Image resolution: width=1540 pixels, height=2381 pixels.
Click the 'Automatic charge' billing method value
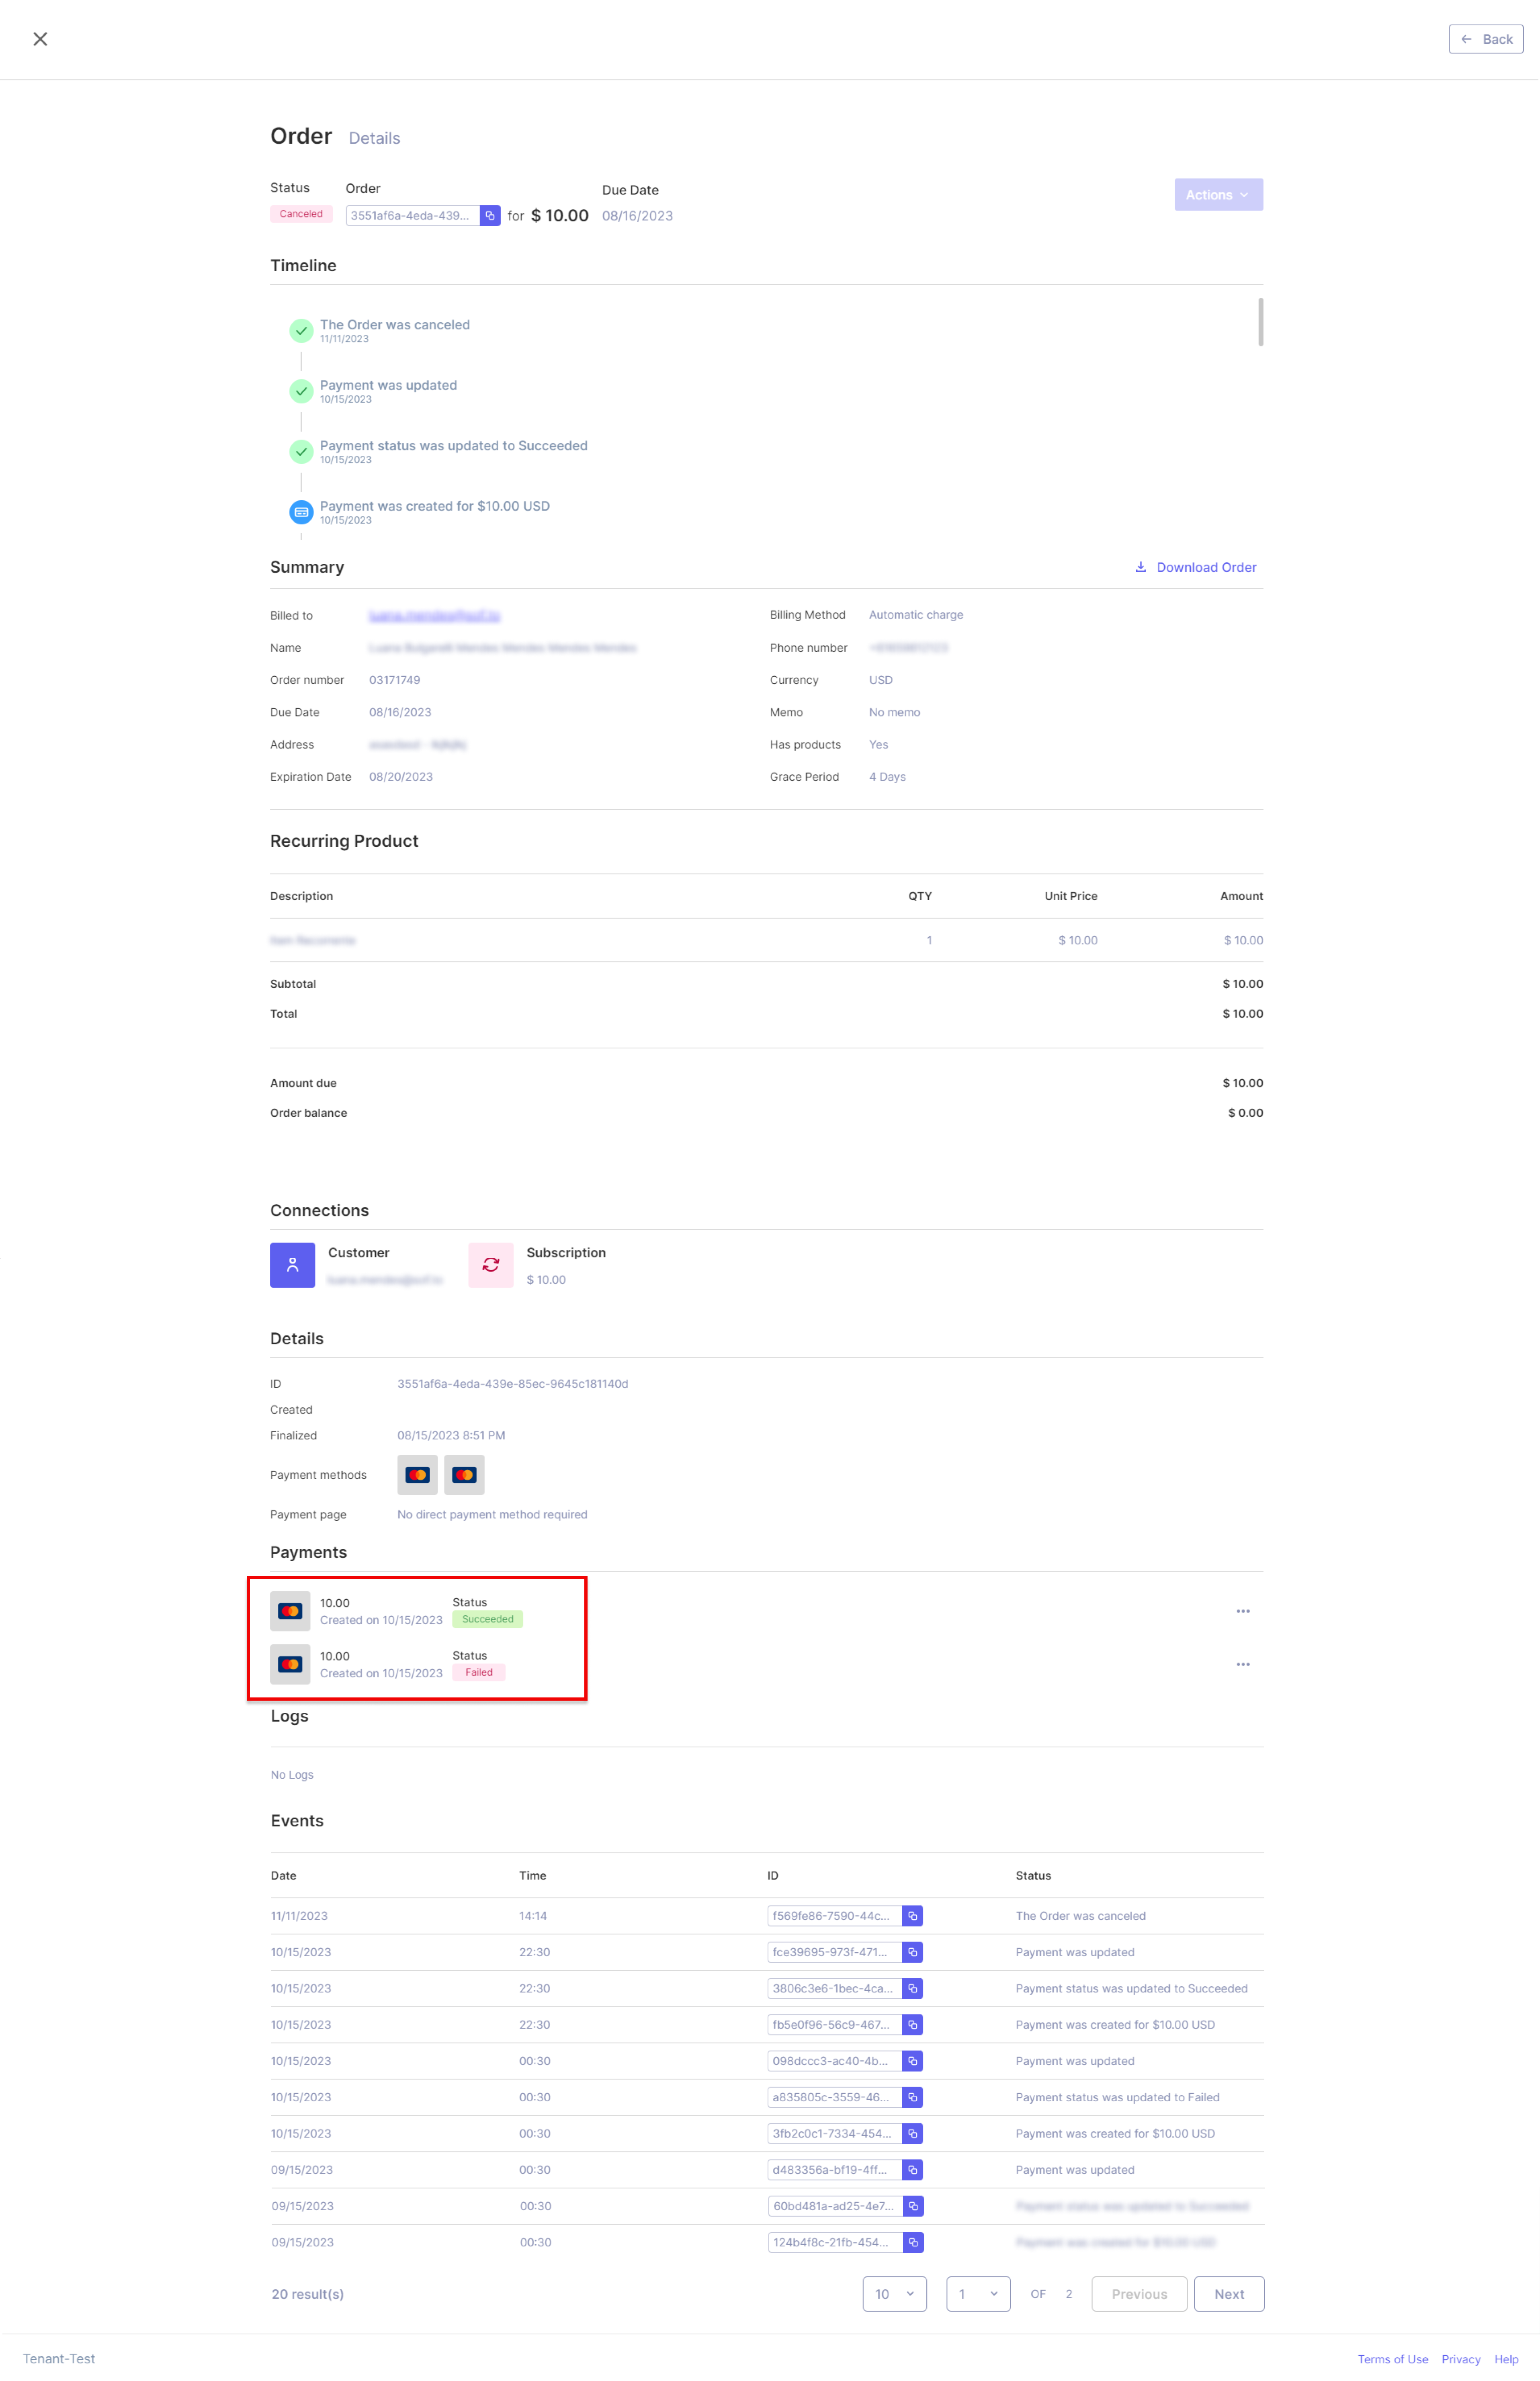pos(915,615)
